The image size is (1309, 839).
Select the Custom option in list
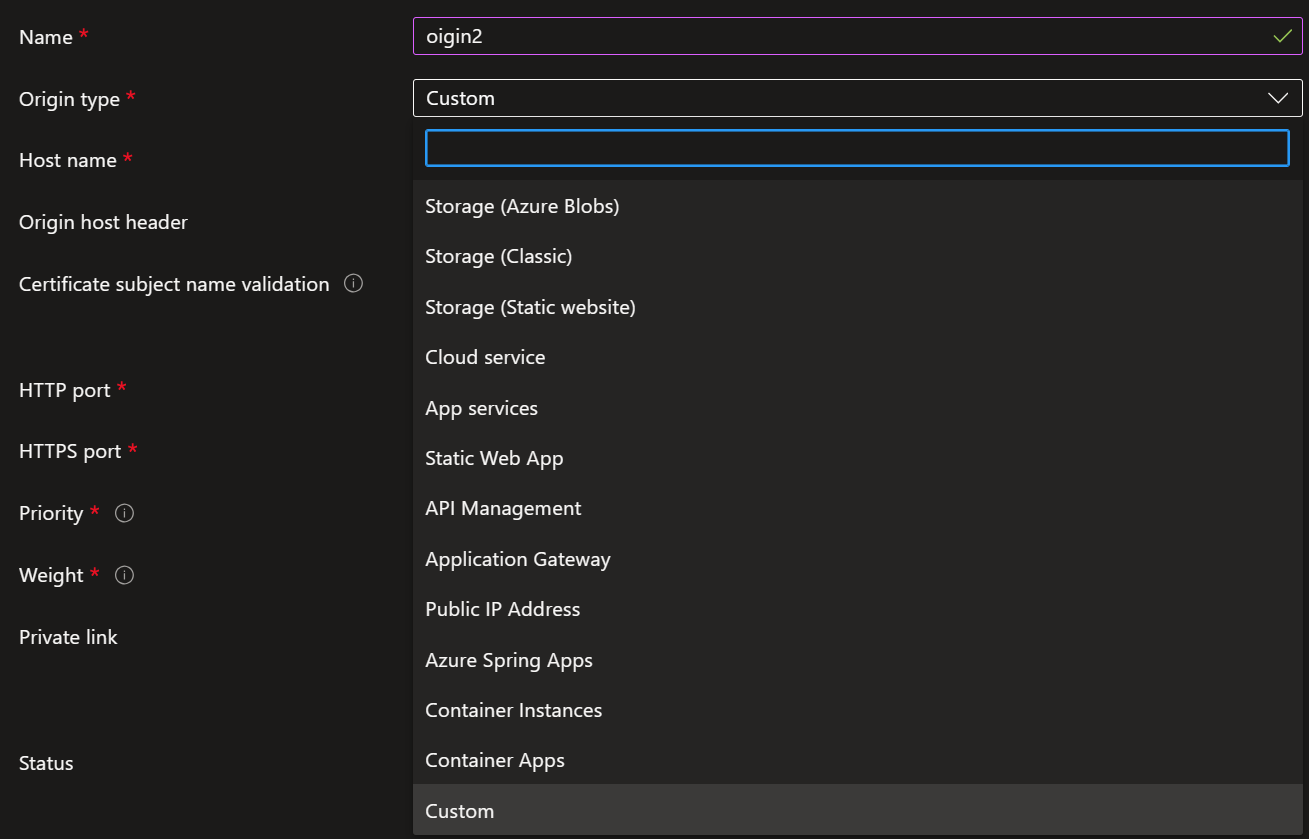(459, 811)
